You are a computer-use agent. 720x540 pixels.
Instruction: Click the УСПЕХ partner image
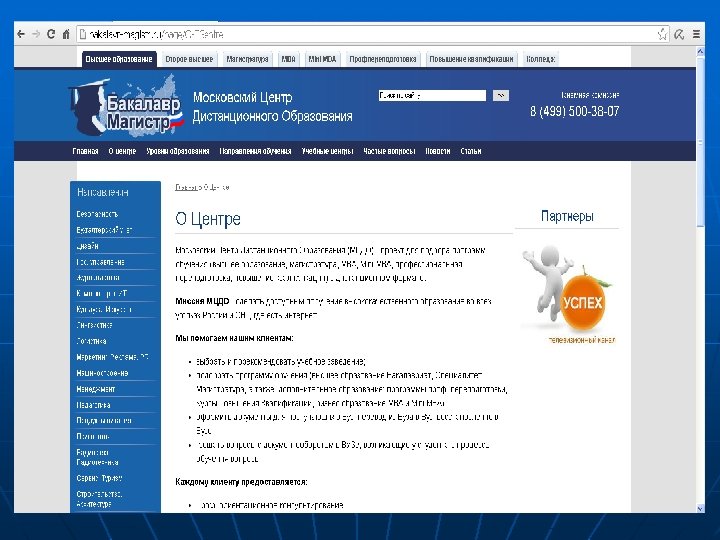pos(568,289)
